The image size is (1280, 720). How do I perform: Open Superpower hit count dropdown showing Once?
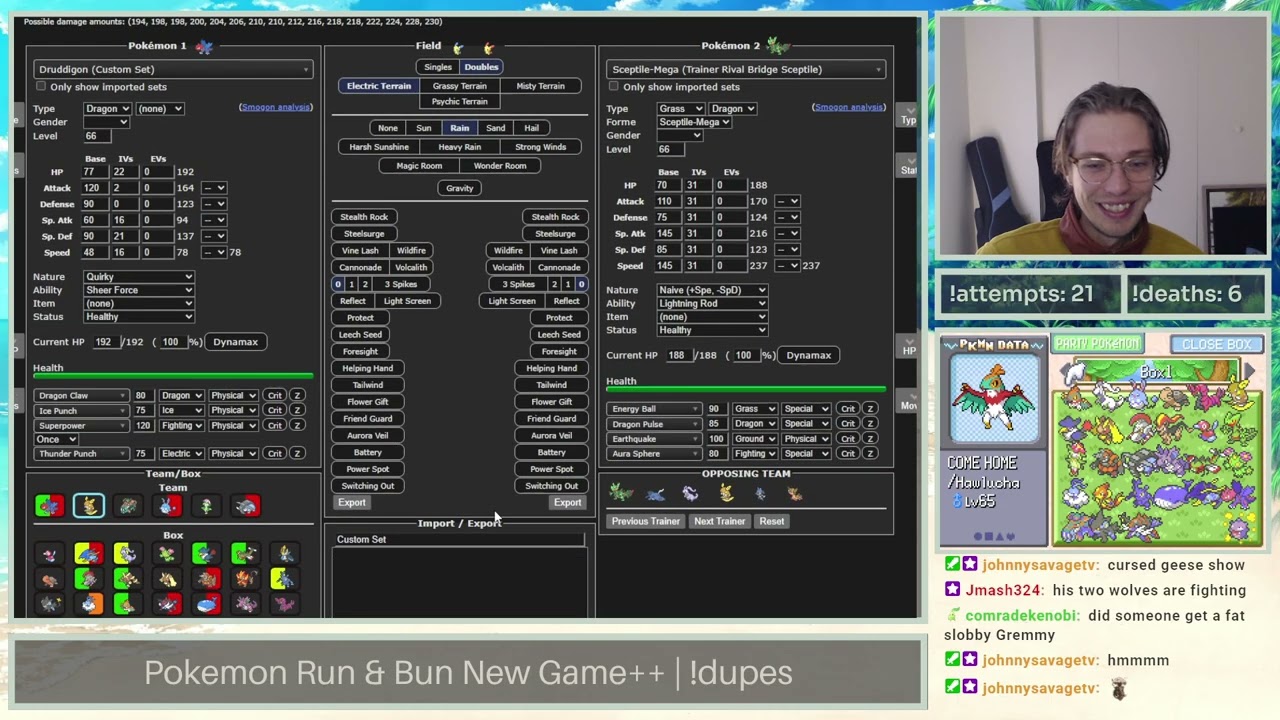pos(56,439)
